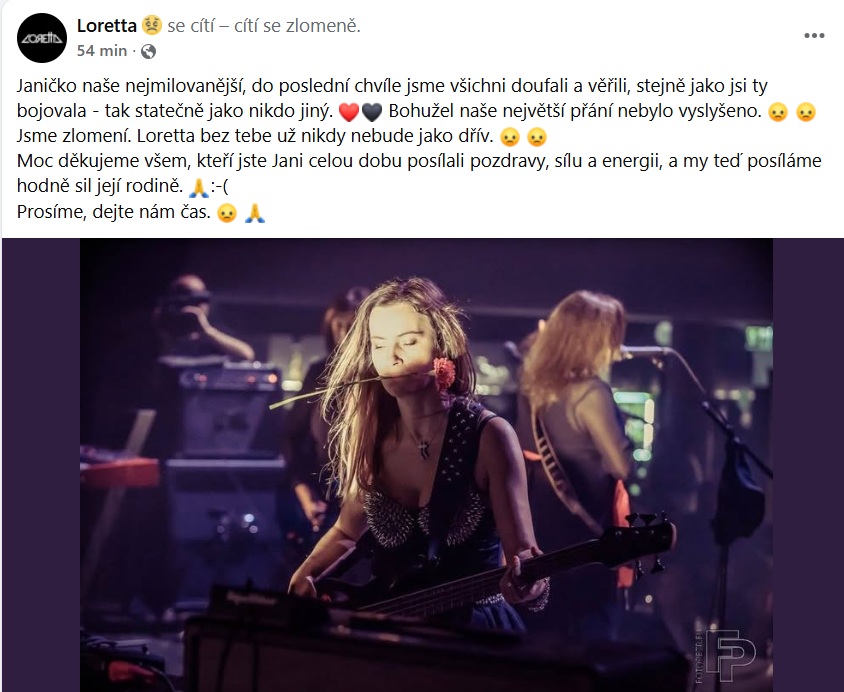Open the three-dot post options menu

pyautogui.click(x=814, y=36)
